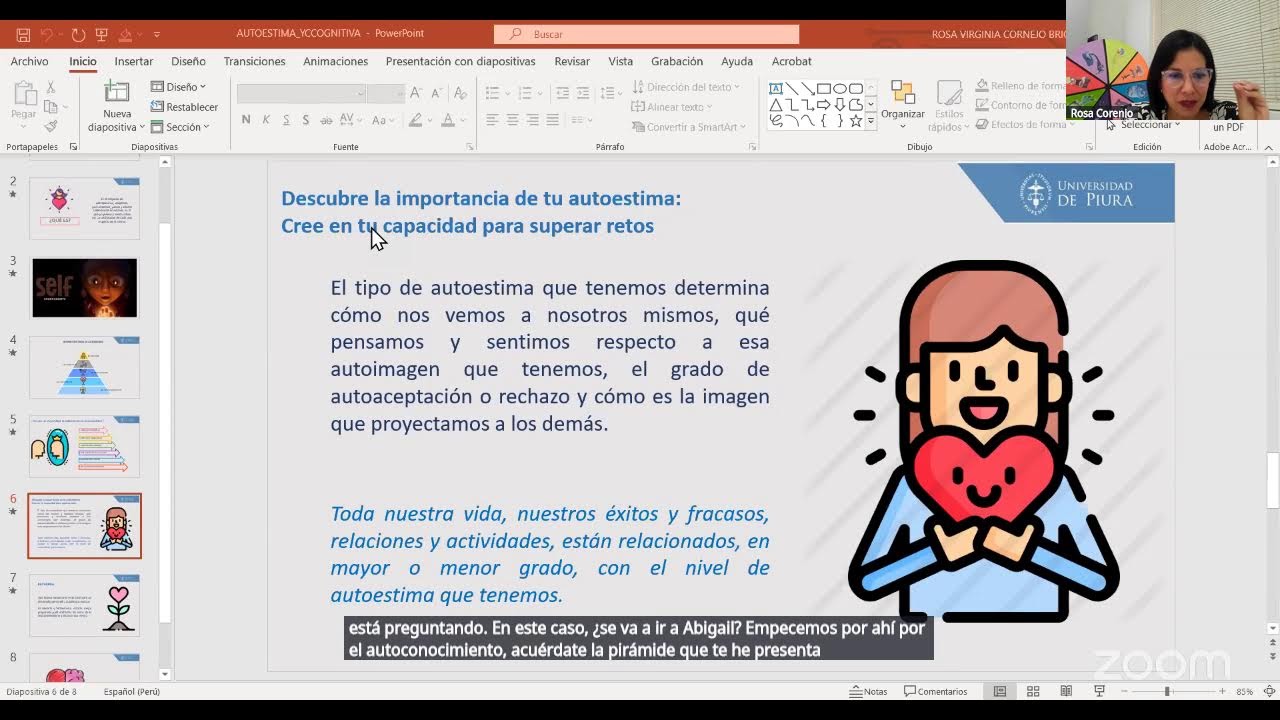Decrease list indent level
1280x720 pixels.
pos(563,93)
